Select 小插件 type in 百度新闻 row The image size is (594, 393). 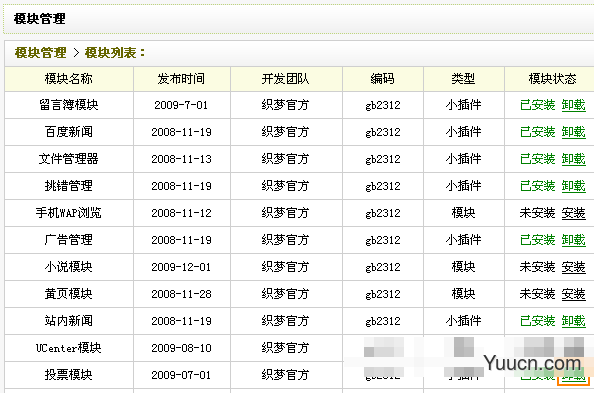click(x=463, y=132)
